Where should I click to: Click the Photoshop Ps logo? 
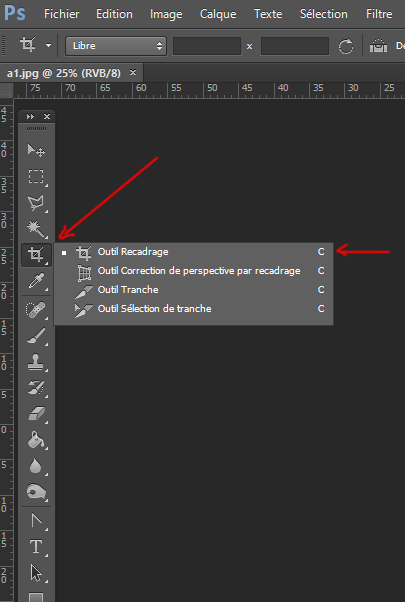pyautogui.click(x=15, y=13)
